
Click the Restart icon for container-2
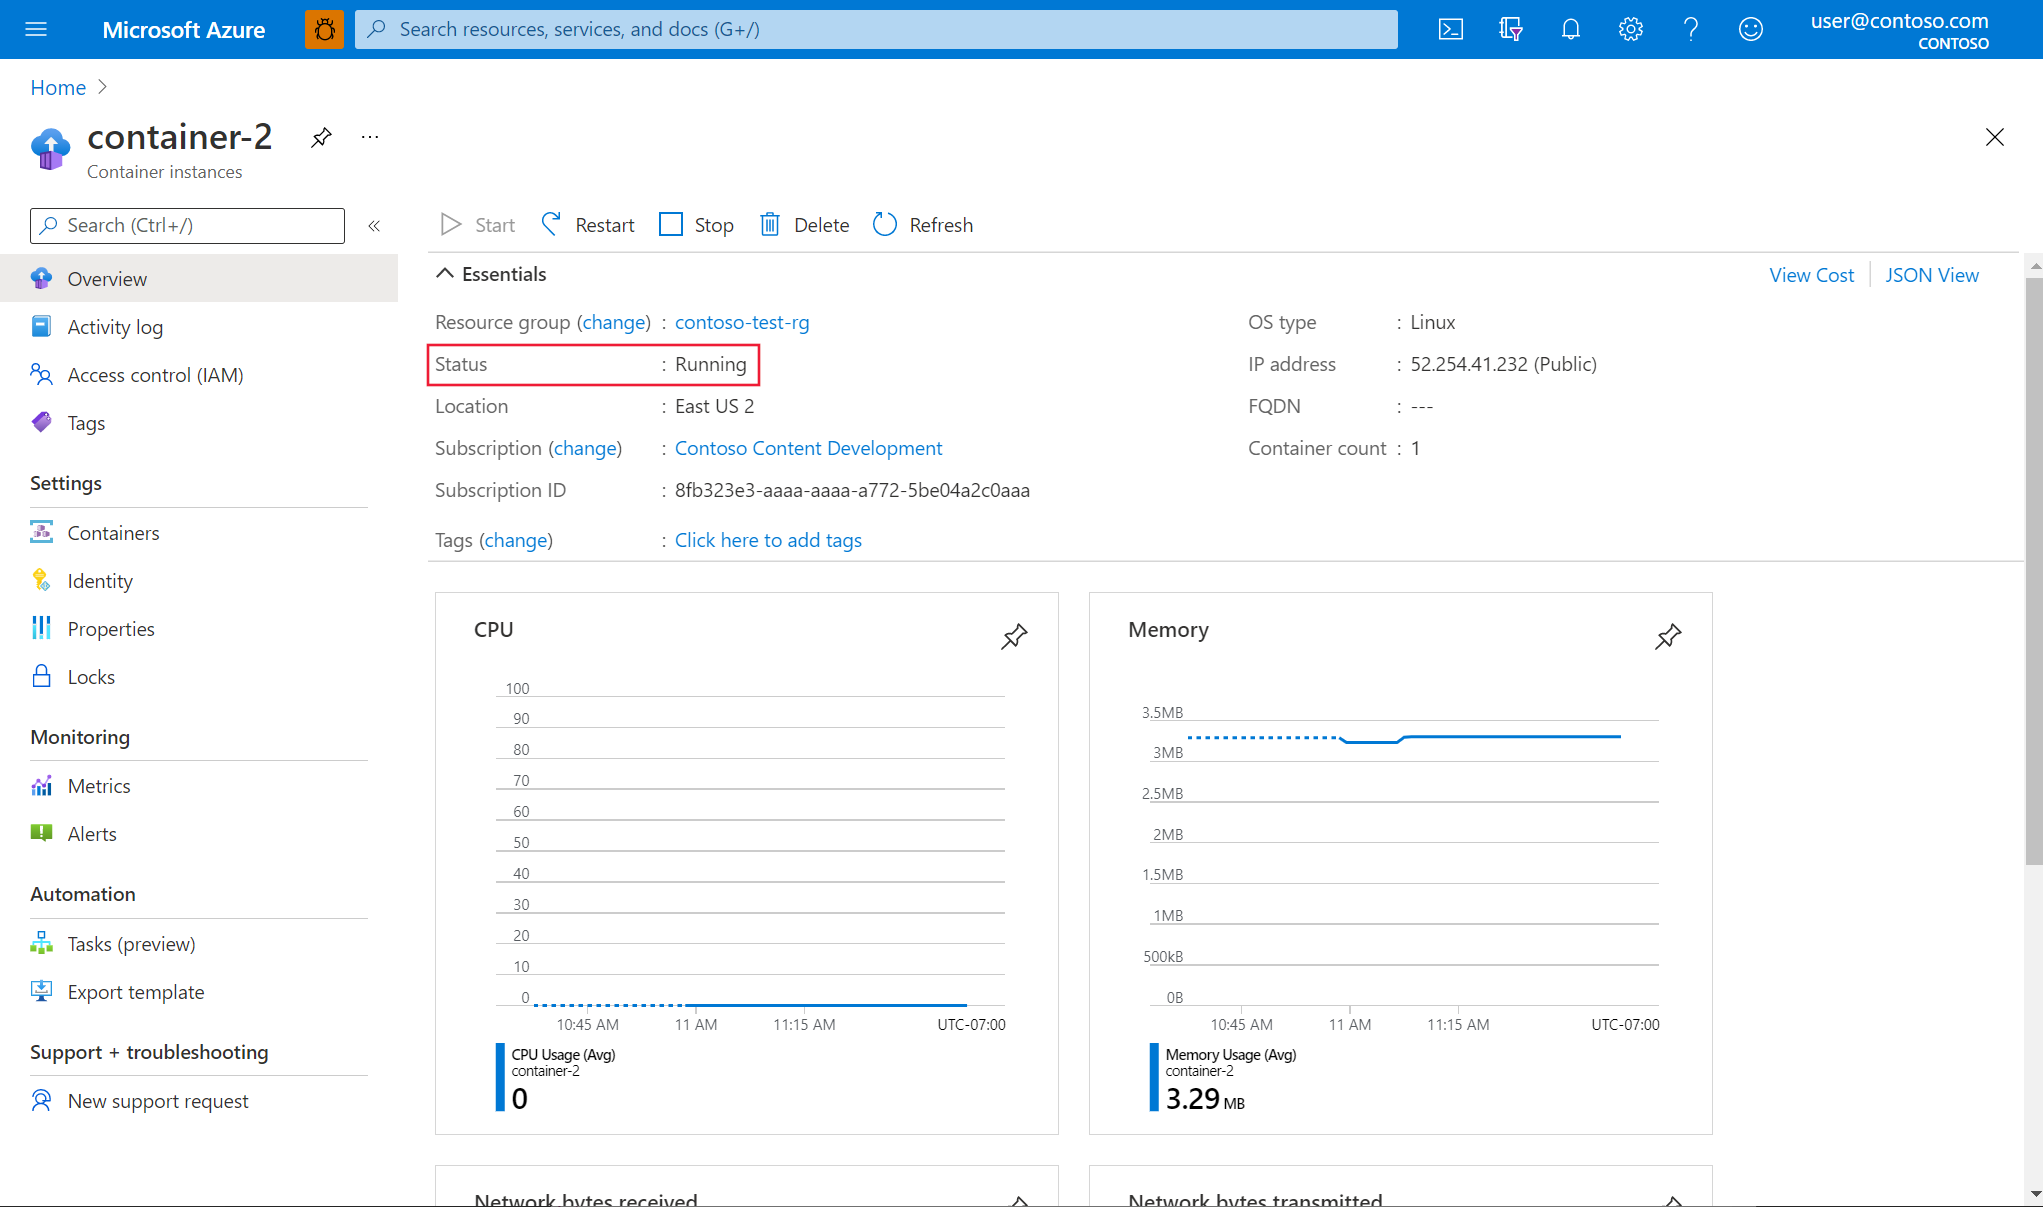(552, 224)
